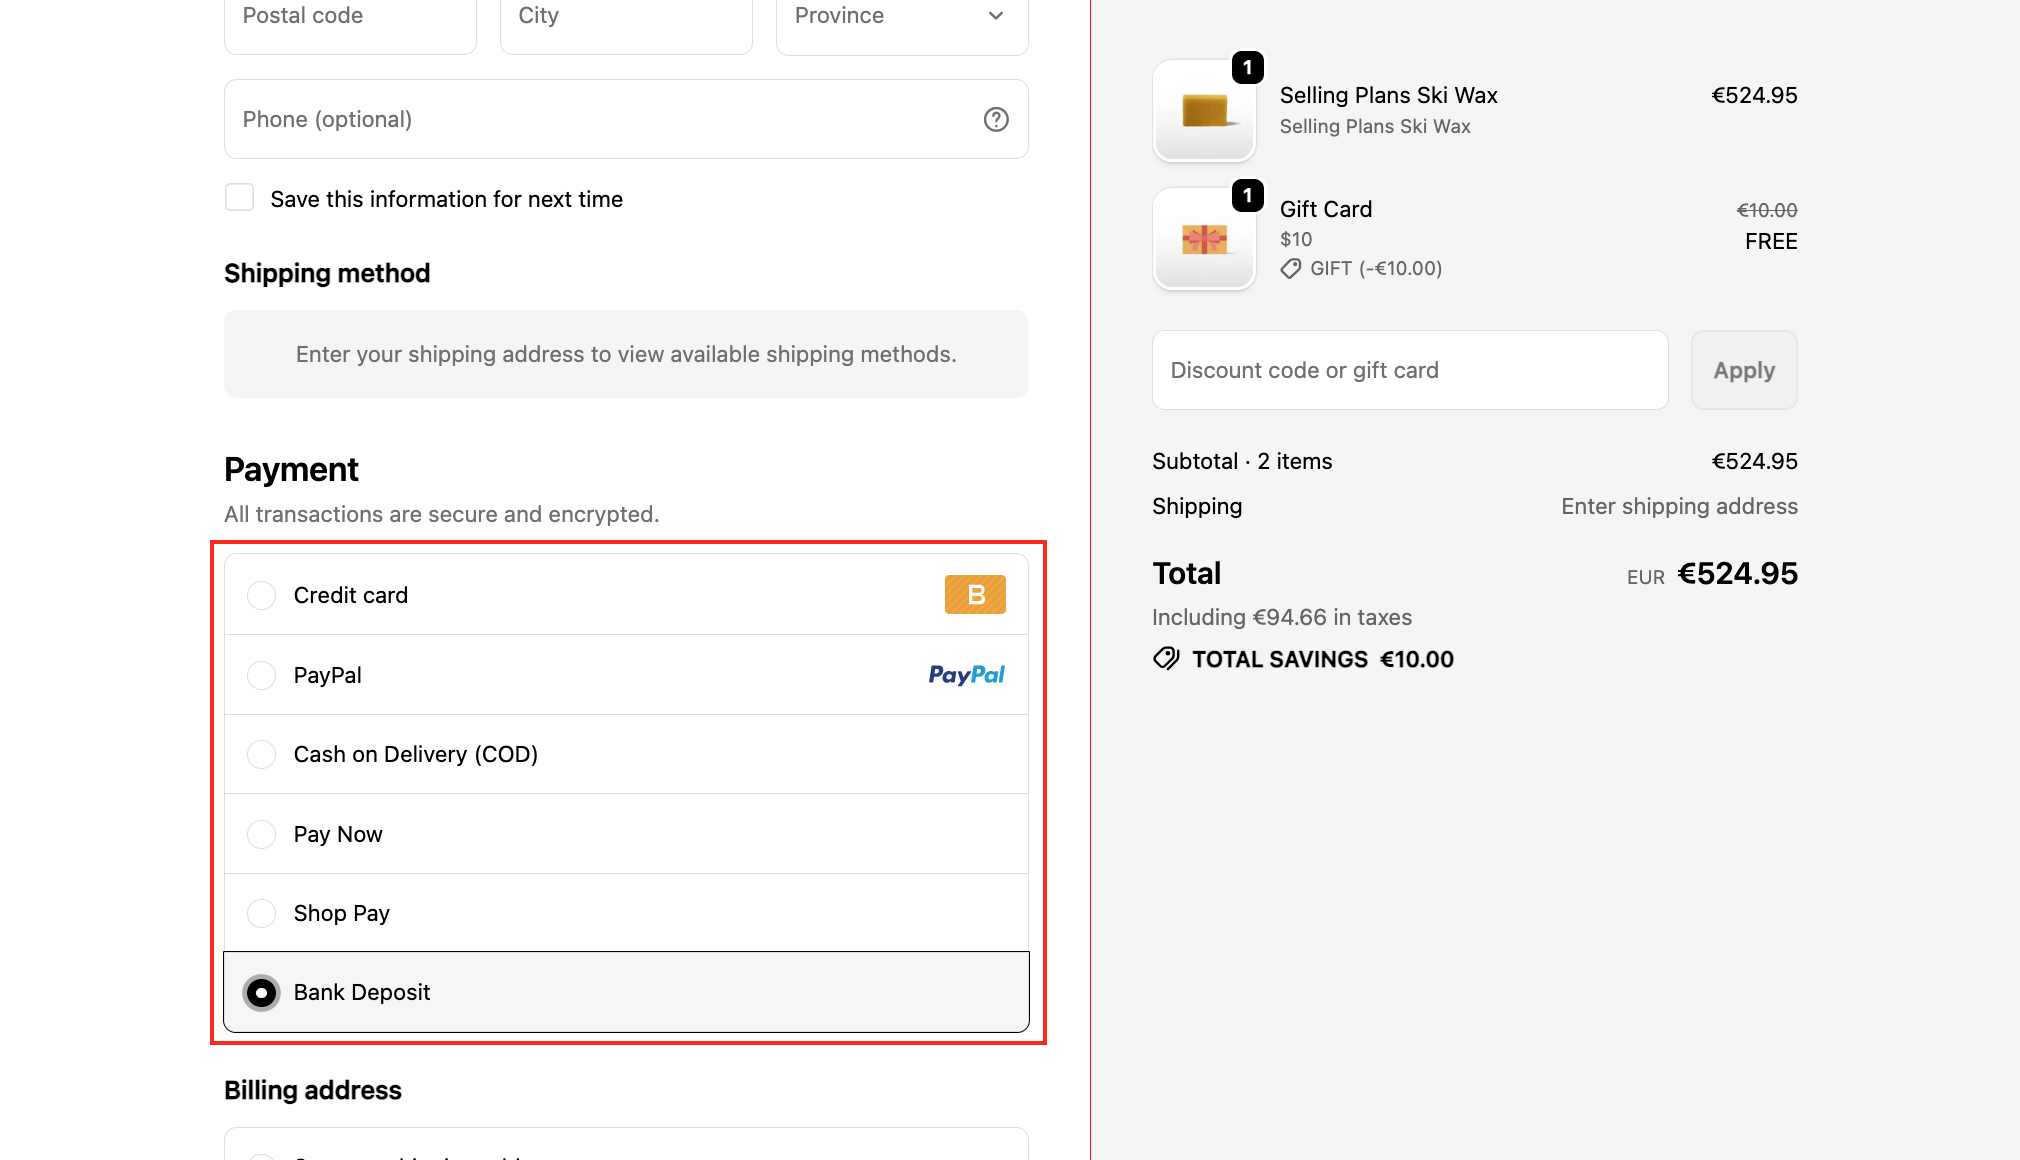Screen dimensions: 2020x1160
Task: Click the GIFT discount tag icon
Action: coord(1291,269)
